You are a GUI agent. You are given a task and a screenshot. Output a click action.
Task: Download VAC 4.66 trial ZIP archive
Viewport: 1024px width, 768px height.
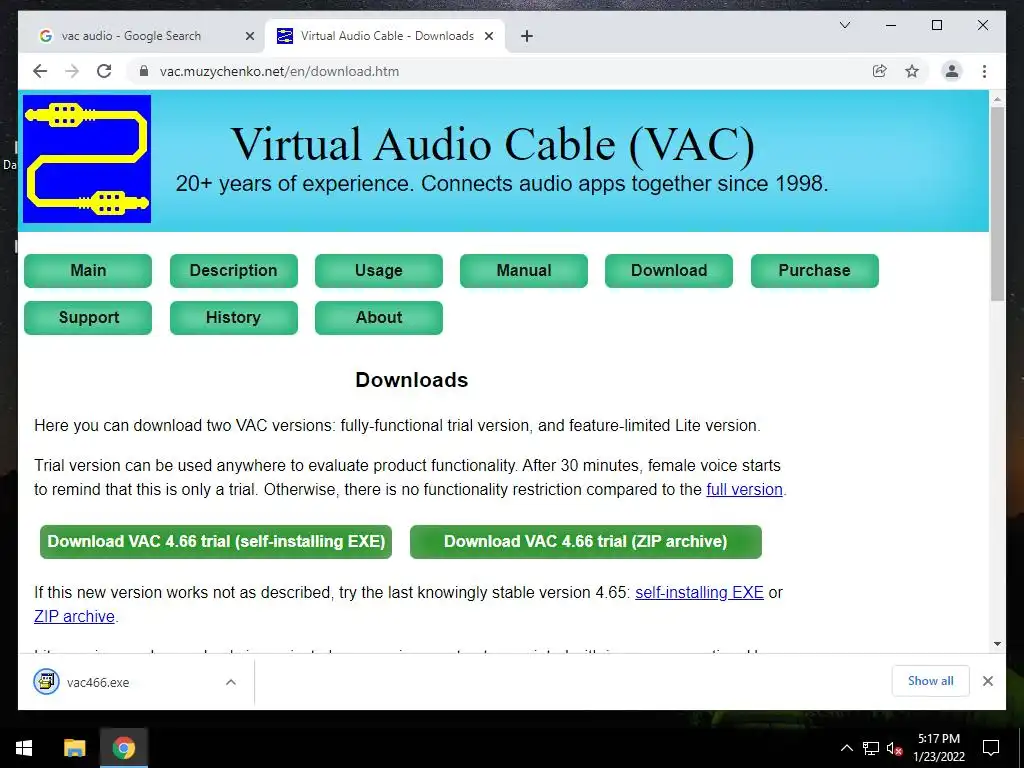pyautogui.click(x=586, y=541)
